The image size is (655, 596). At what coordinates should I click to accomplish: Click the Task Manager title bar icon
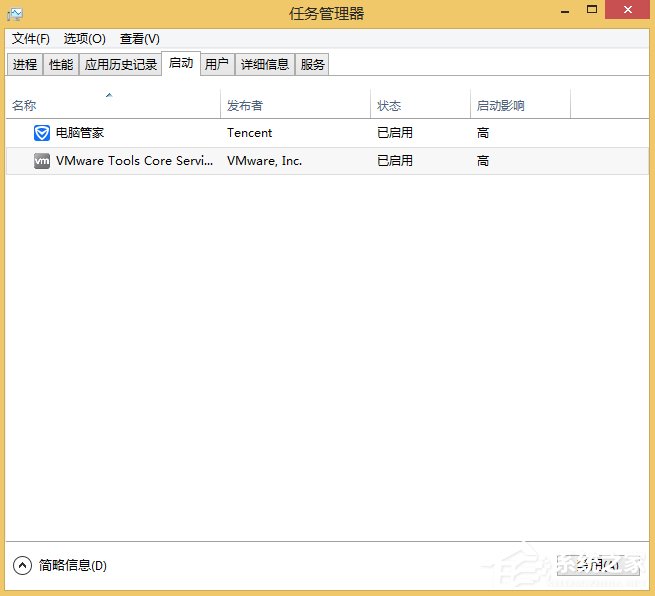14,13
